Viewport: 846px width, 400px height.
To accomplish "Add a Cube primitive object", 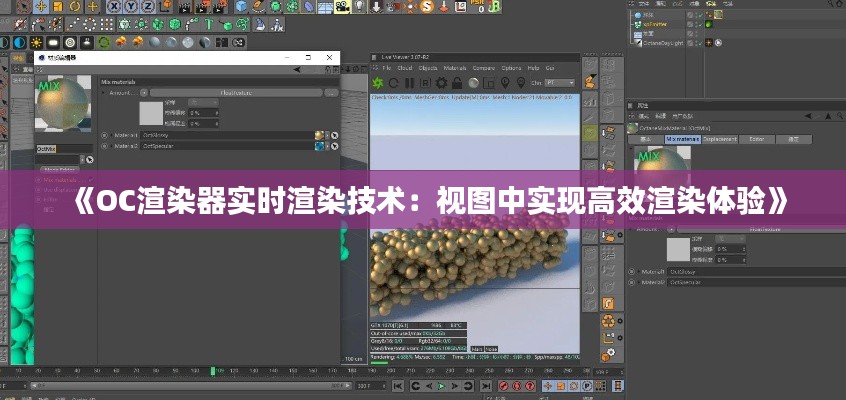I will (242, 6).
